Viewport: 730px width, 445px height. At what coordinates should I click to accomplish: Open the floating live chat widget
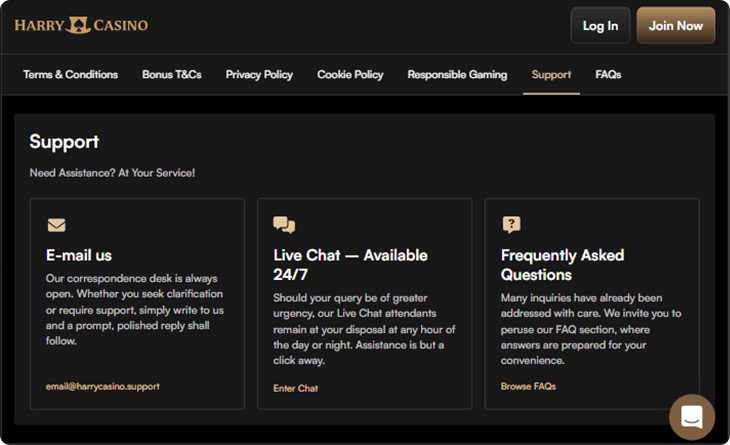click(x=692, y=417)
